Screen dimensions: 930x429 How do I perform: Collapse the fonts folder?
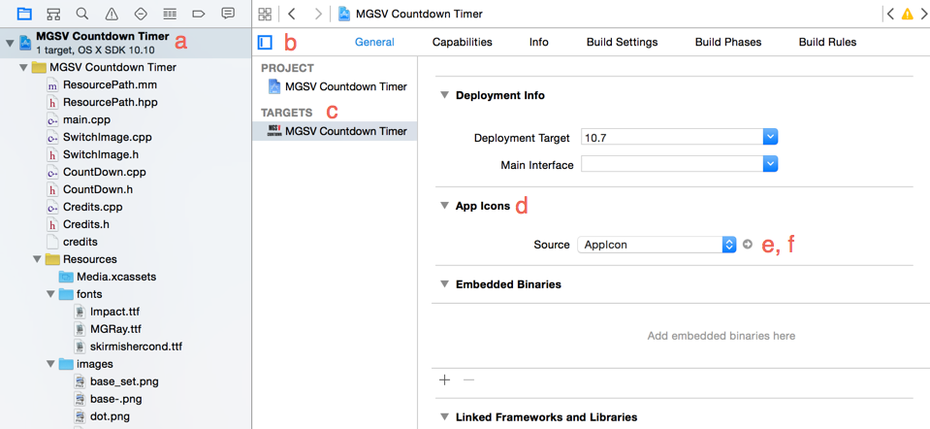51,294
